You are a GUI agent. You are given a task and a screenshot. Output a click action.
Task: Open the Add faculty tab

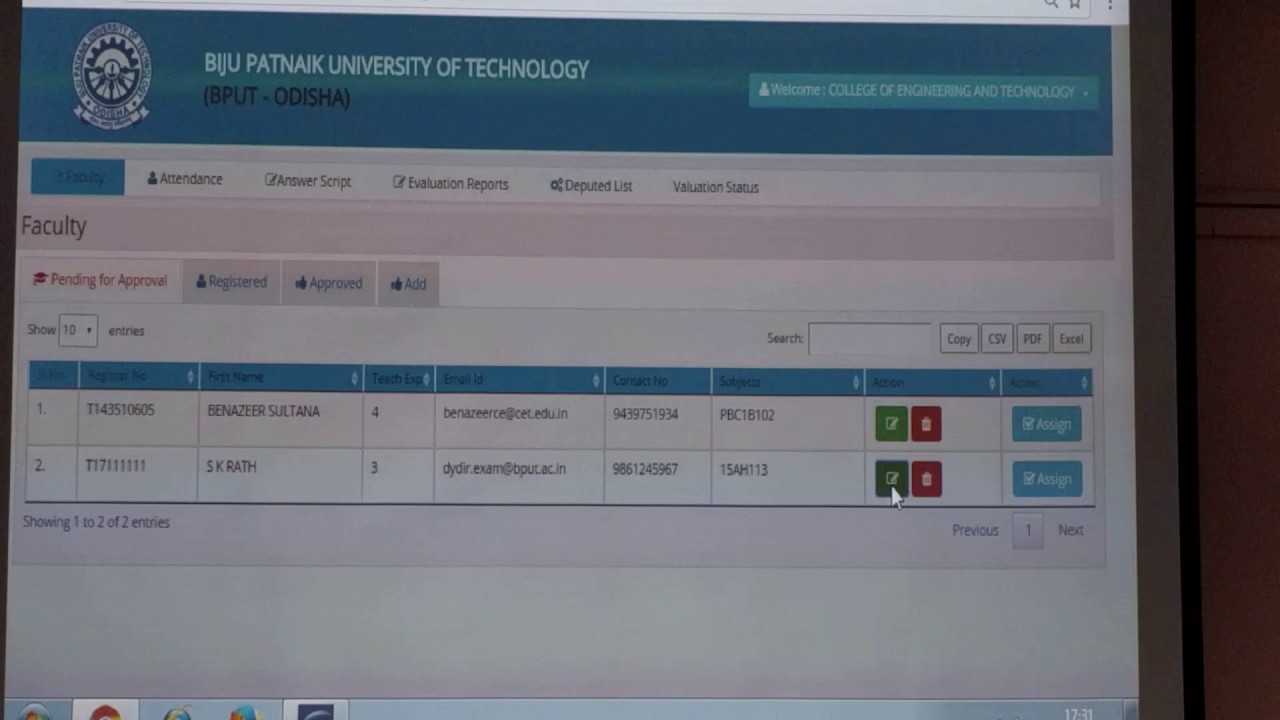click(x=408, y=284)
